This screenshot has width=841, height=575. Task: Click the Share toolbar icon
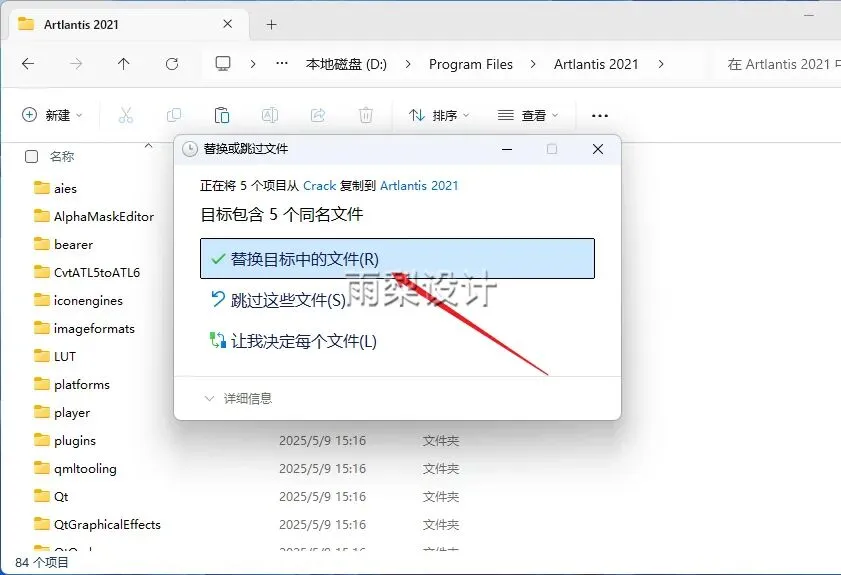tap(318, 115)
